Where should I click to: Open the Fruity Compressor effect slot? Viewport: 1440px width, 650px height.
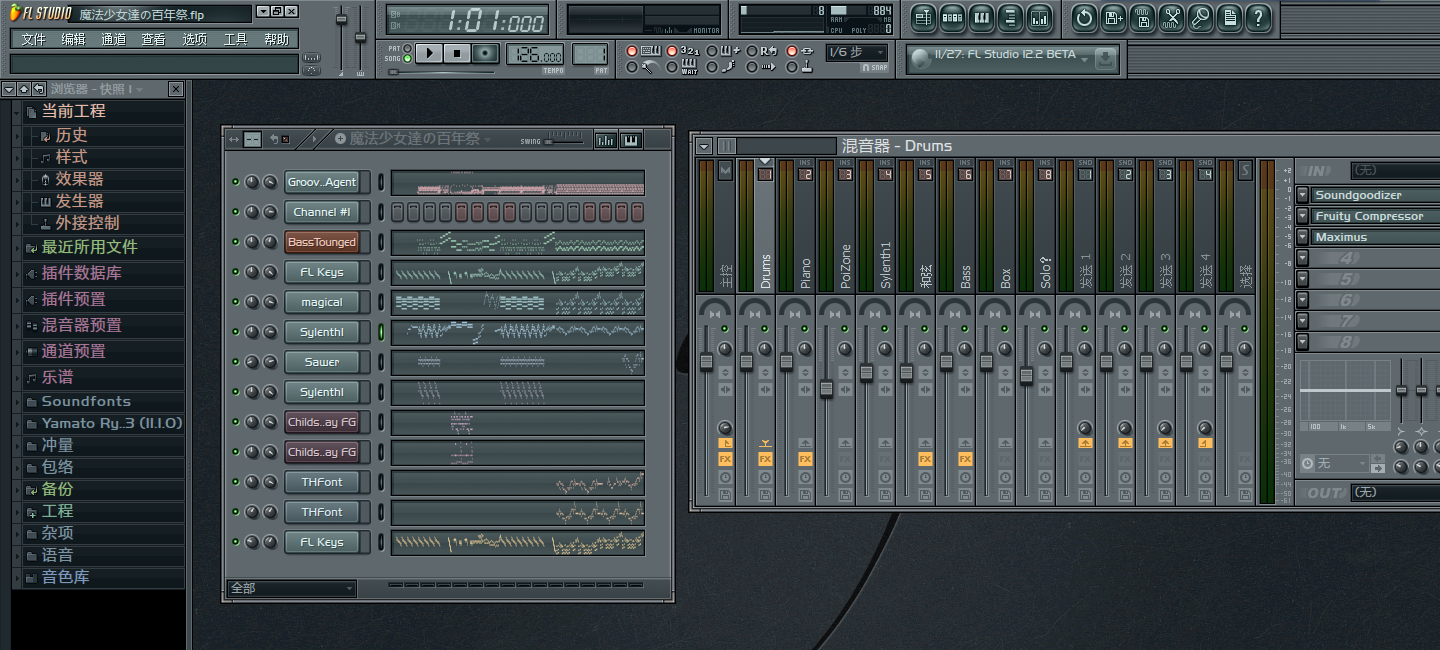tap(1368, 216)
